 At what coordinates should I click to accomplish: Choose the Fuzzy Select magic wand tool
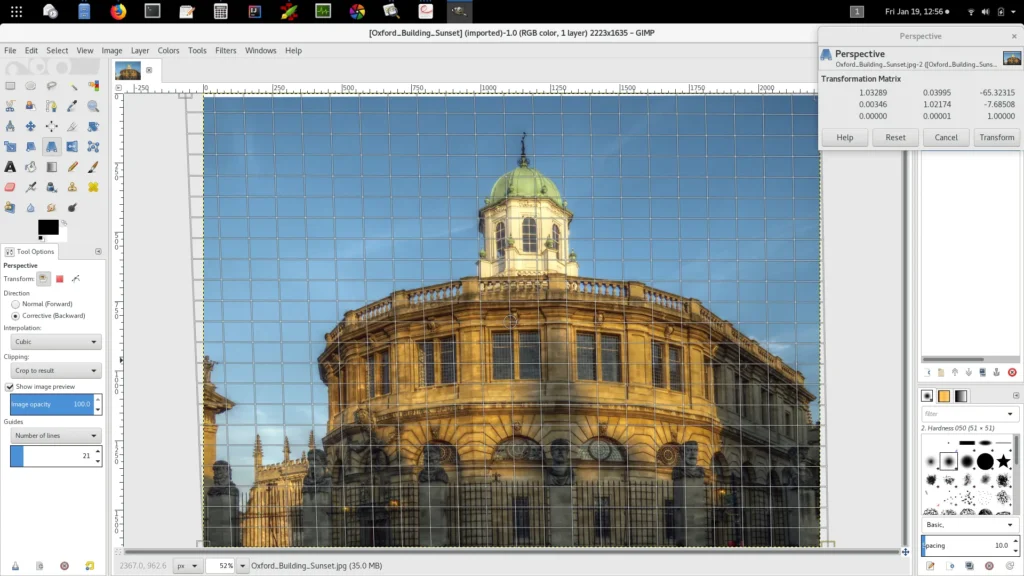tap(72, 86)
